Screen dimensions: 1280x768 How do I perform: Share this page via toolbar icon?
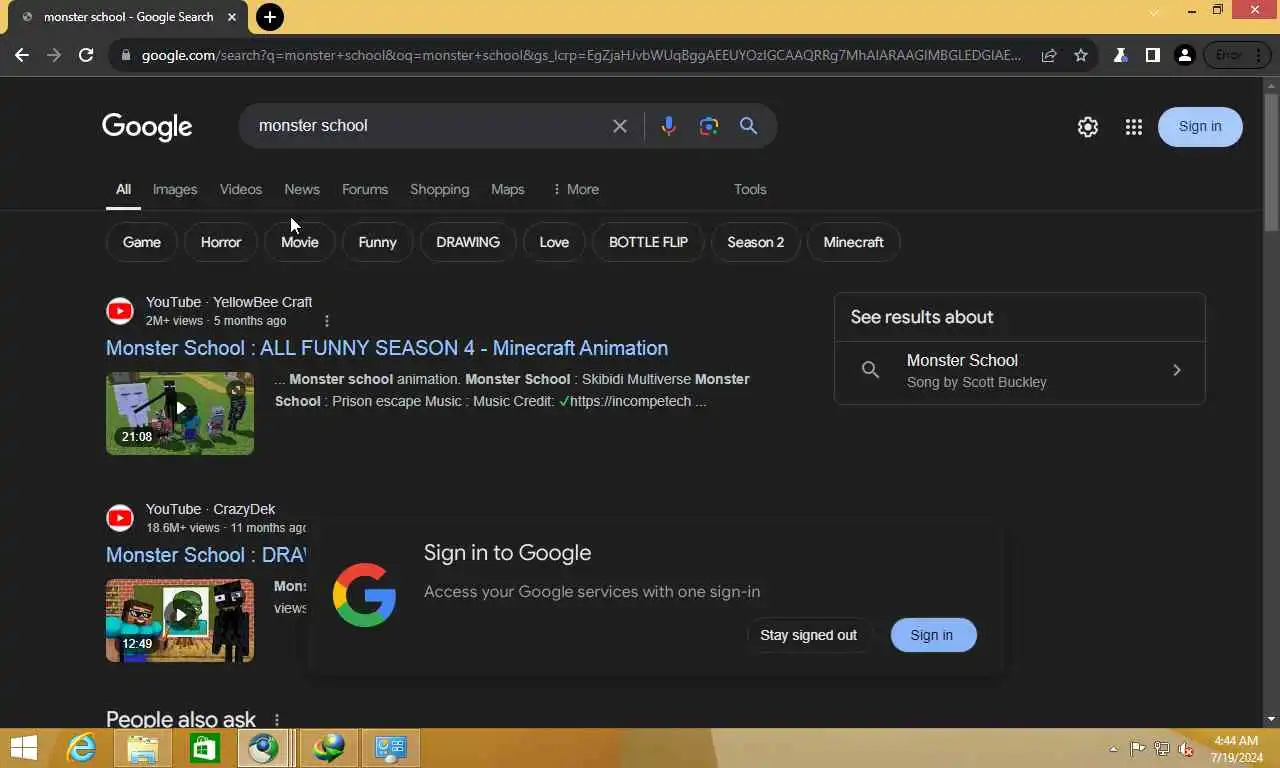click(1049, 55)
